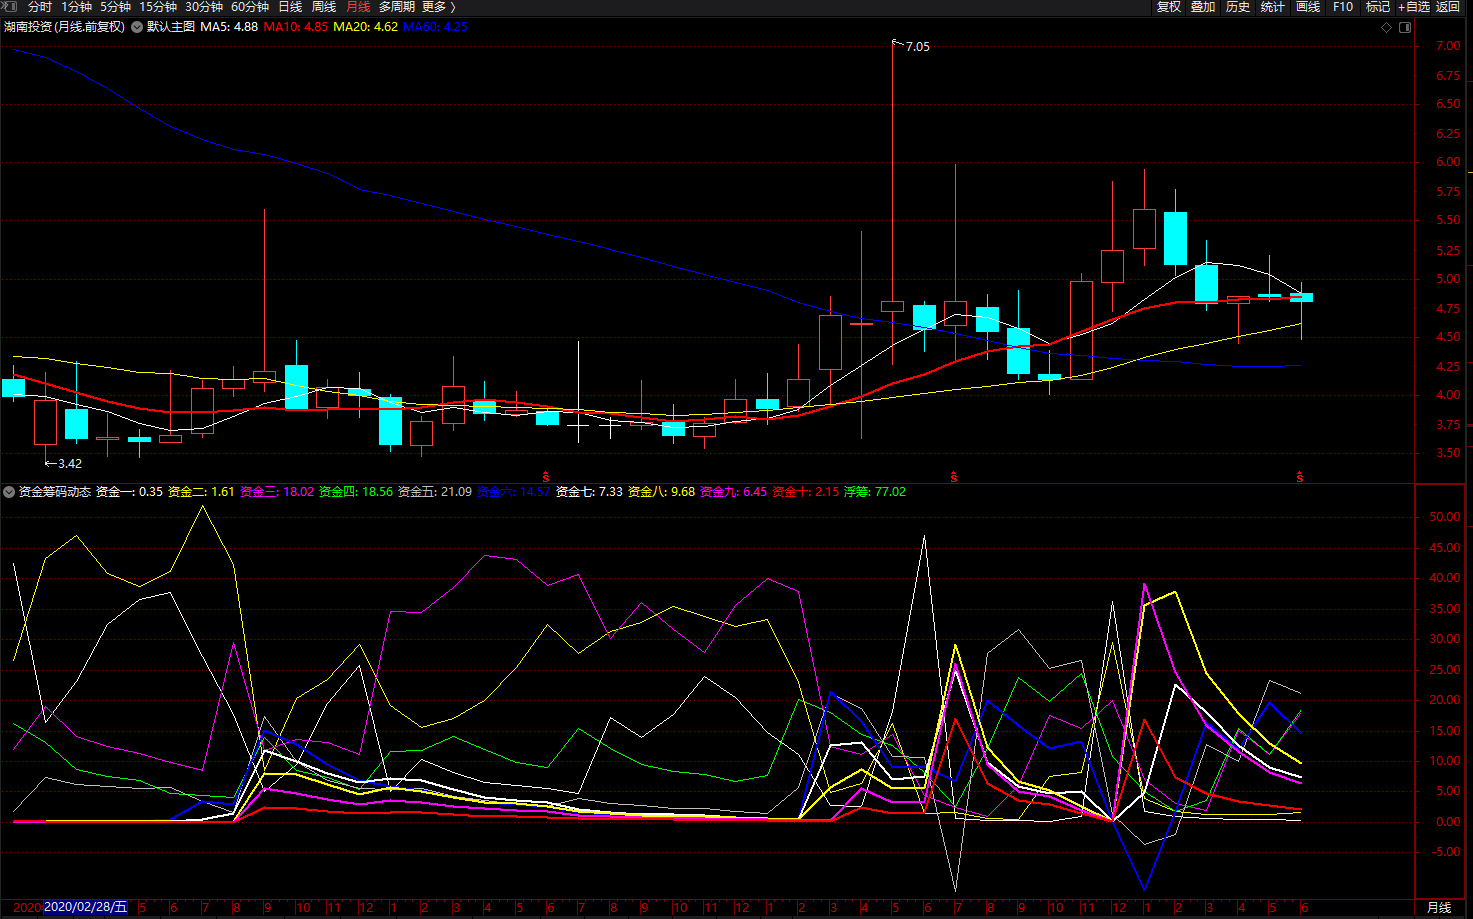Click the top-left corner panel icon
Viewport: 1473px width, 919px height.
[x=9, y=7]
